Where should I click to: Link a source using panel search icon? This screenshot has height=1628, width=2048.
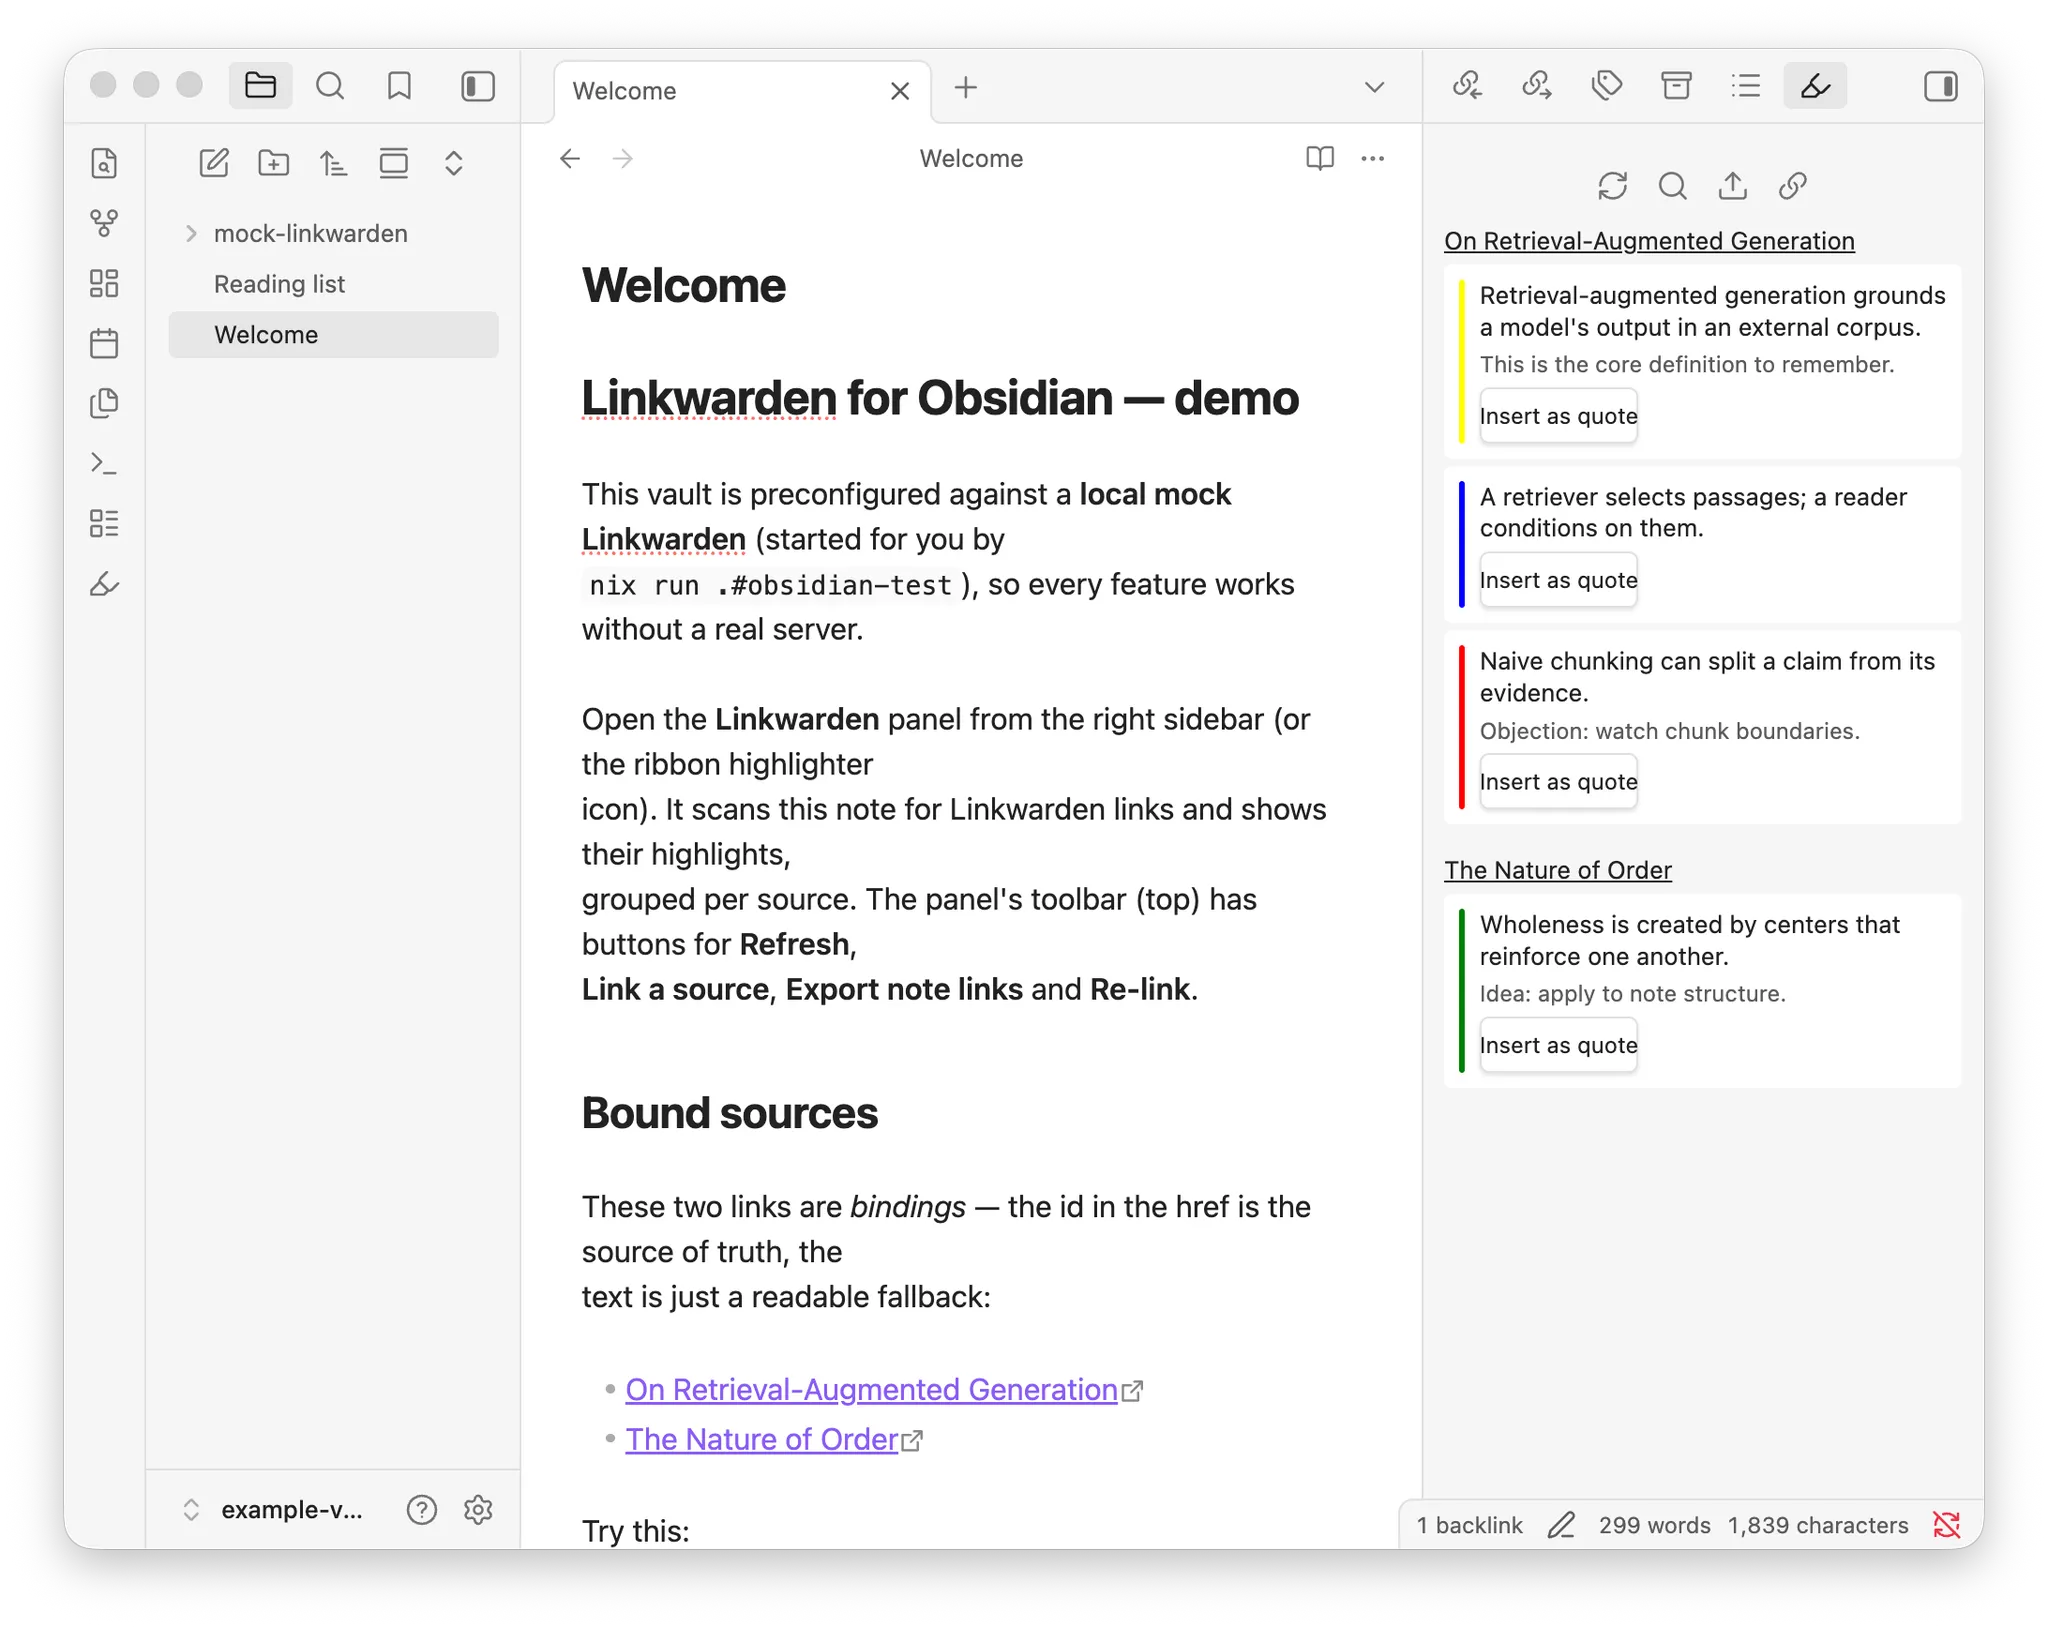1673,186
